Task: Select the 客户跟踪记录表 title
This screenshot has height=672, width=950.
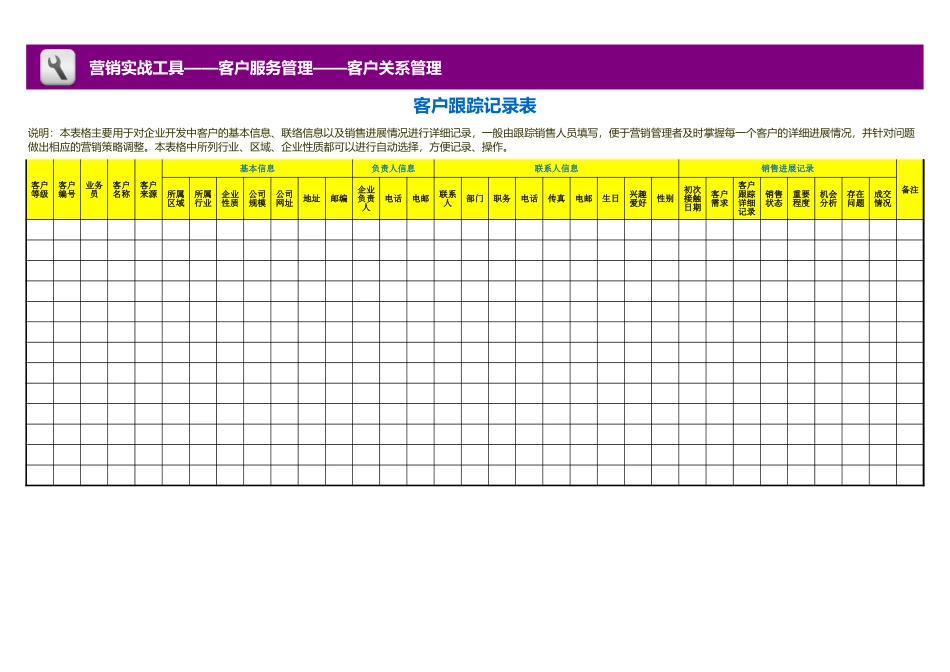Action: tap(475, 106)
